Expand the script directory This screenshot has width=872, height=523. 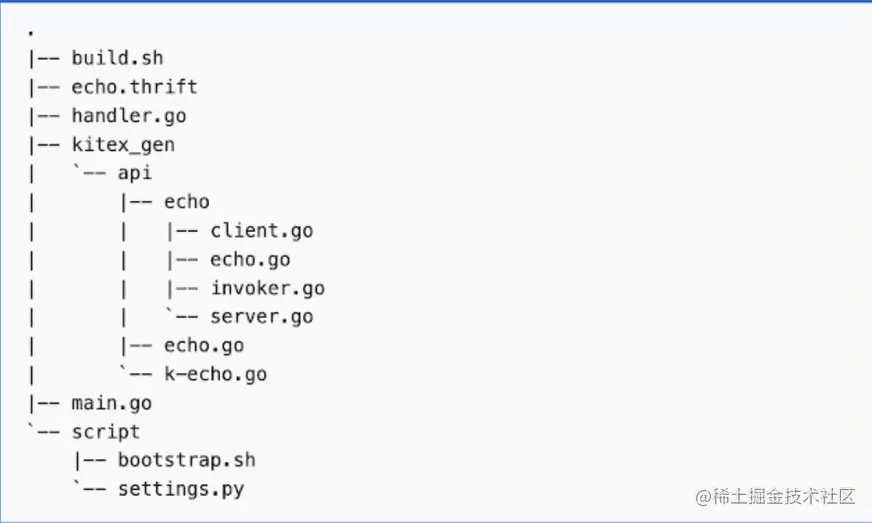click(105, 432)
